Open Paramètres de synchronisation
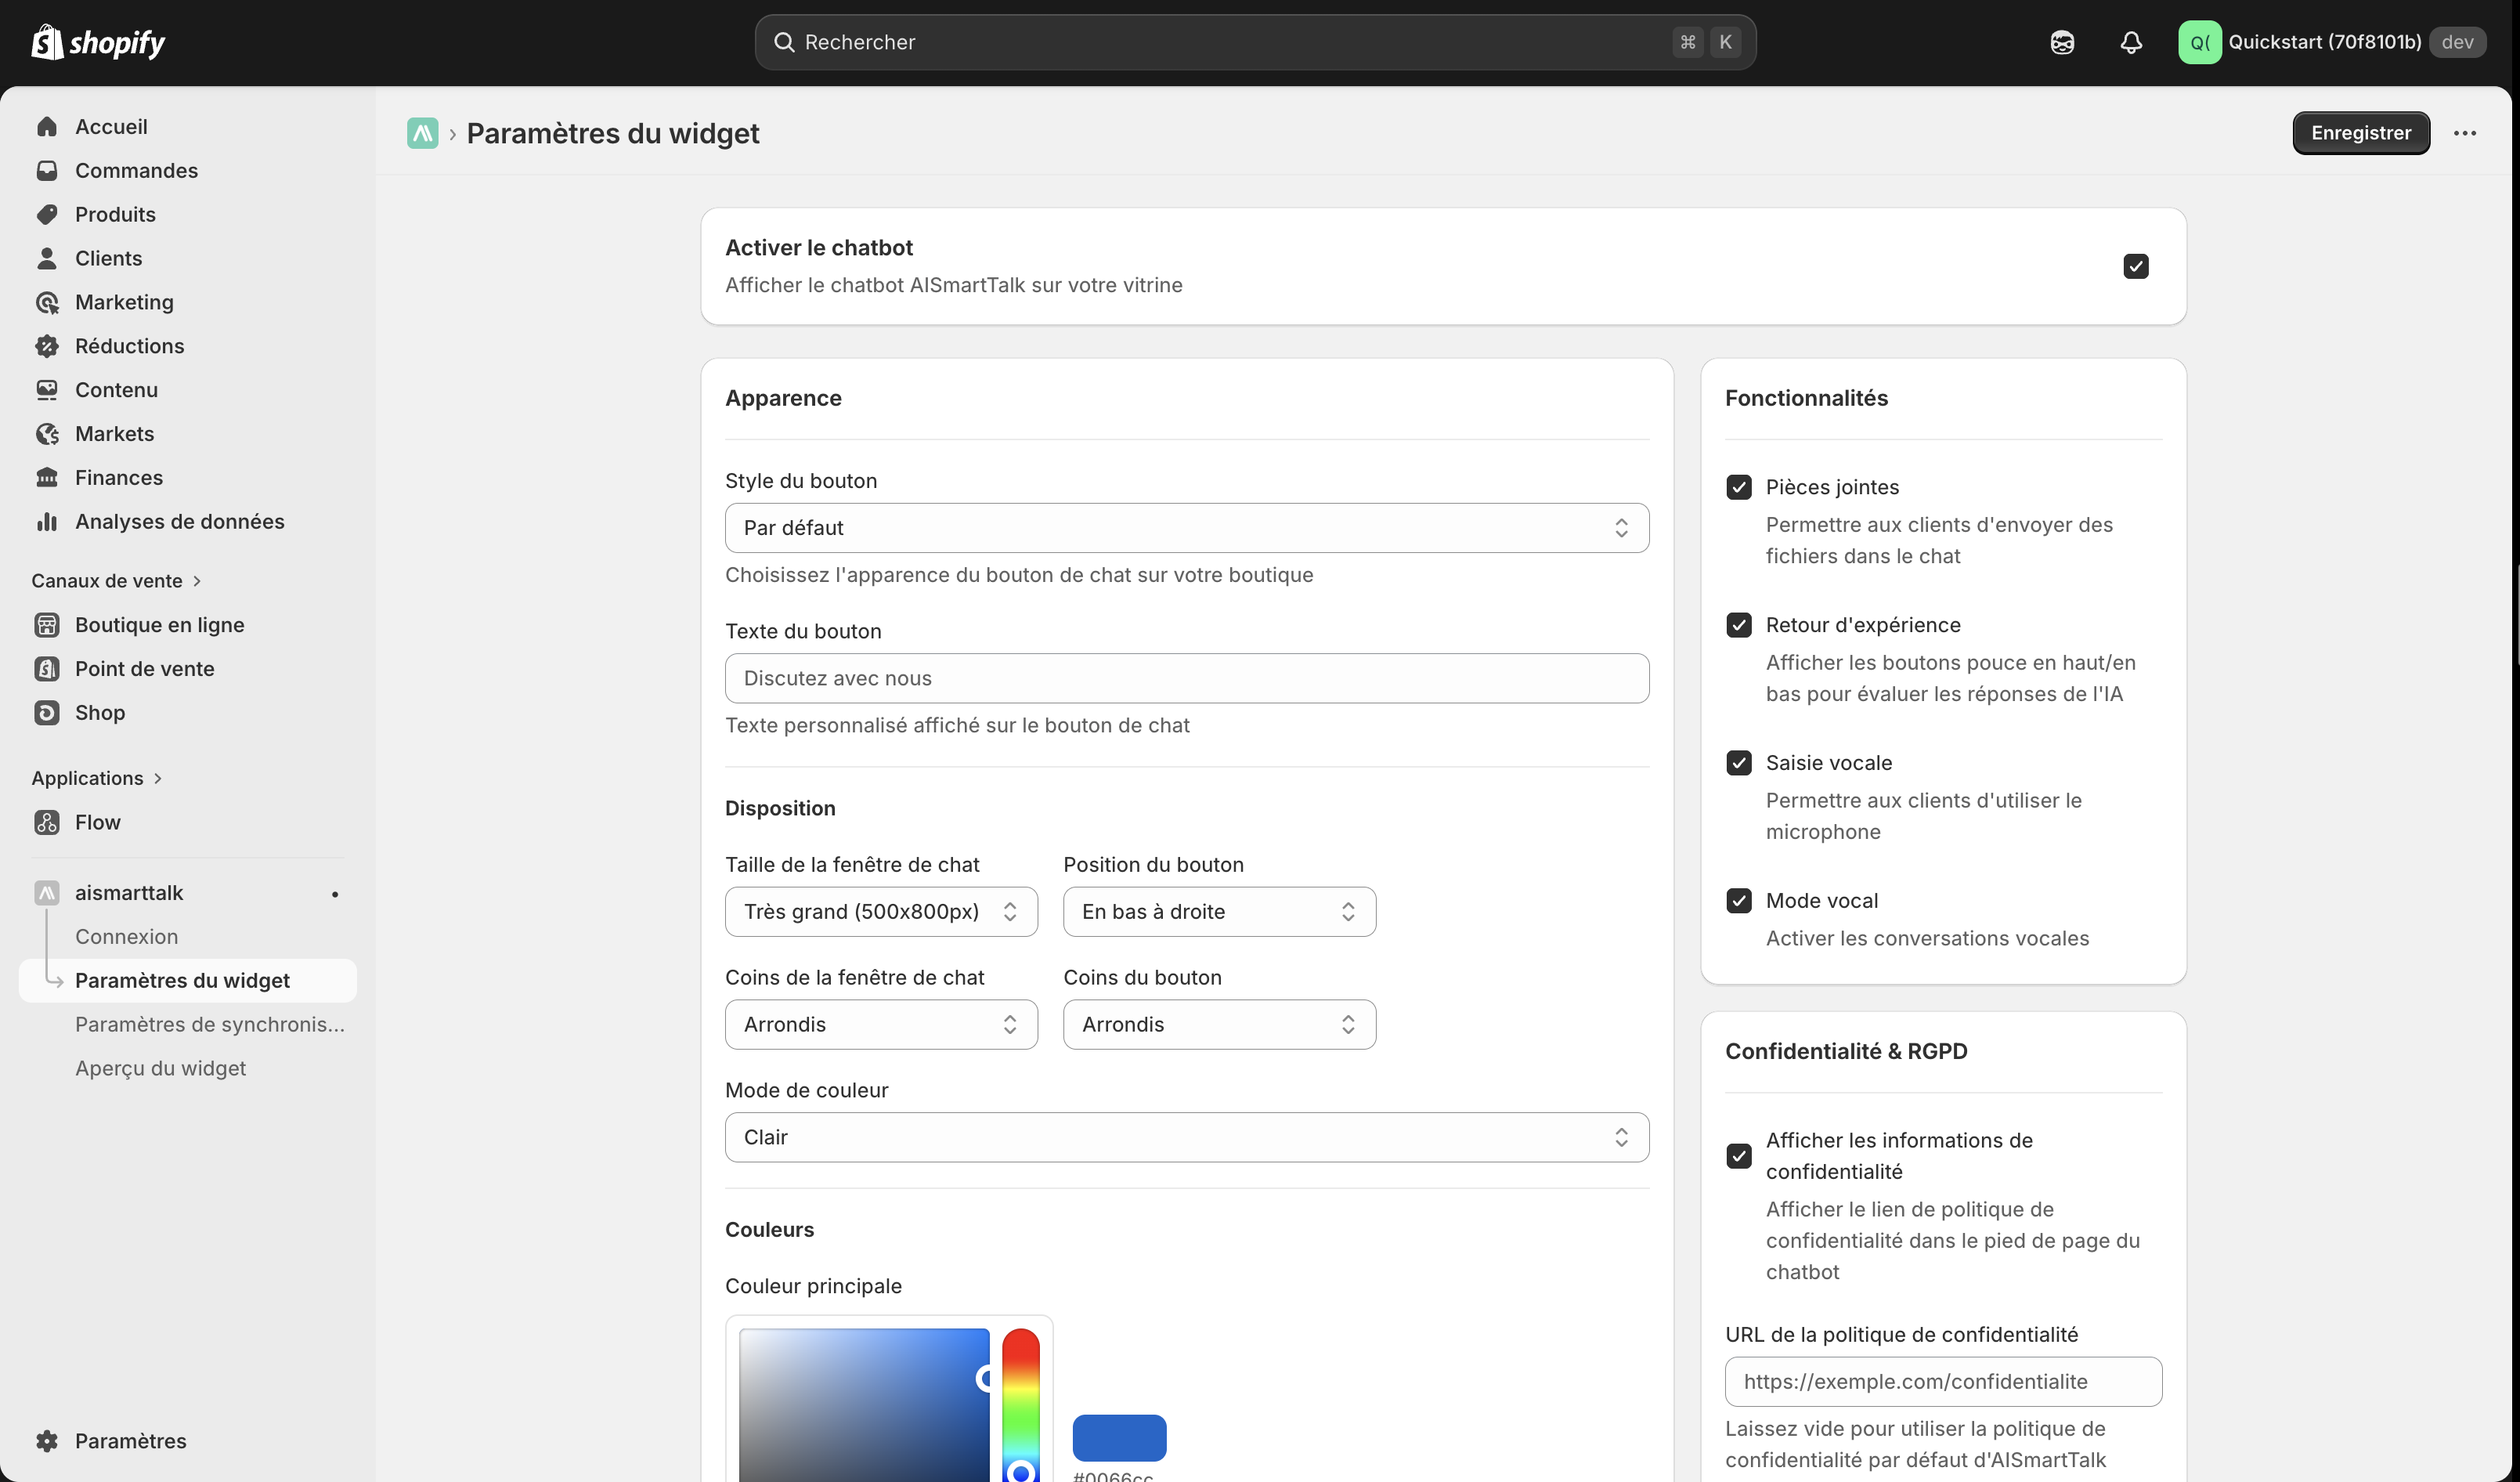The image size is (2520, 1482). coord(209,1024)
